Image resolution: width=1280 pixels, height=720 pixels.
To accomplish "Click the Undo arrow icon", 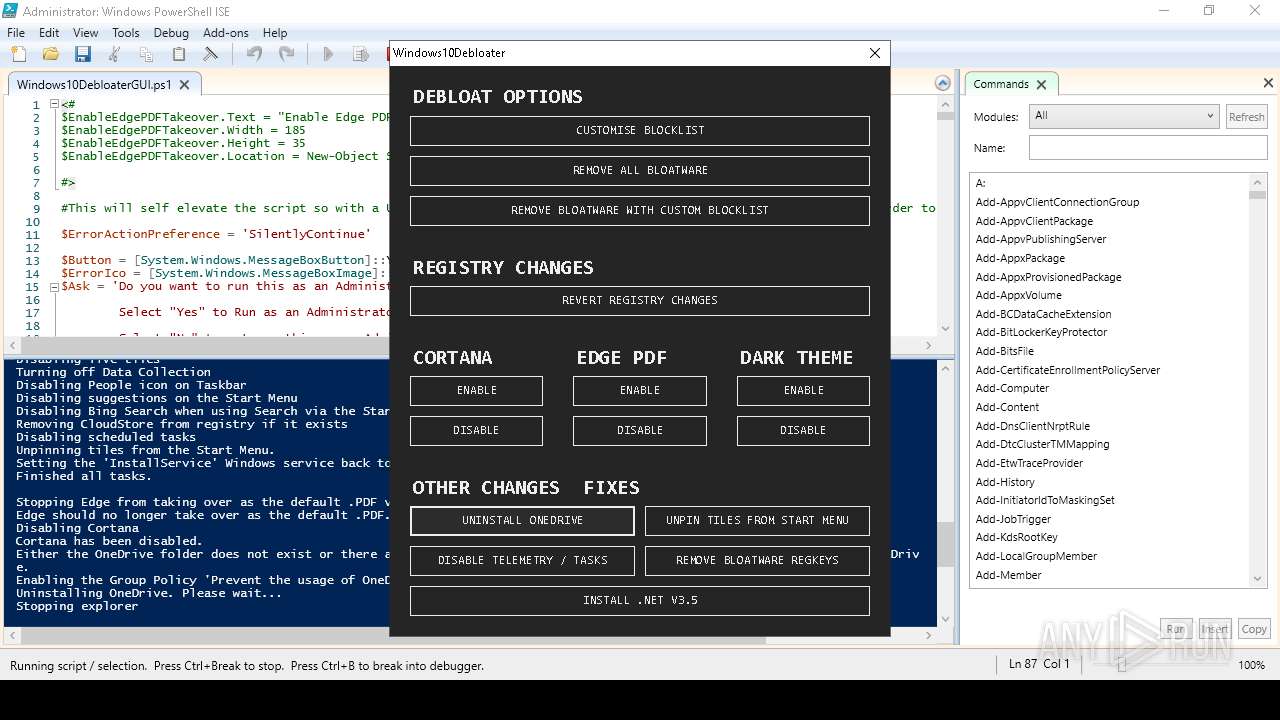I will click(254, 54).
